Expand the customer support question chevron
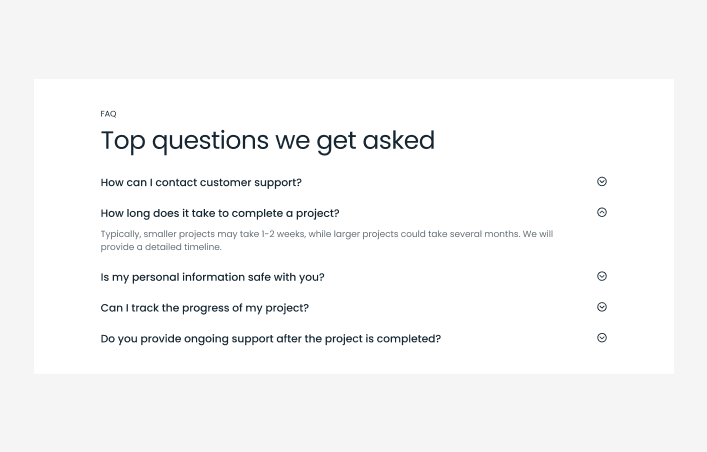The width and height of the screenshot is (707, 452). pos(602,182)
